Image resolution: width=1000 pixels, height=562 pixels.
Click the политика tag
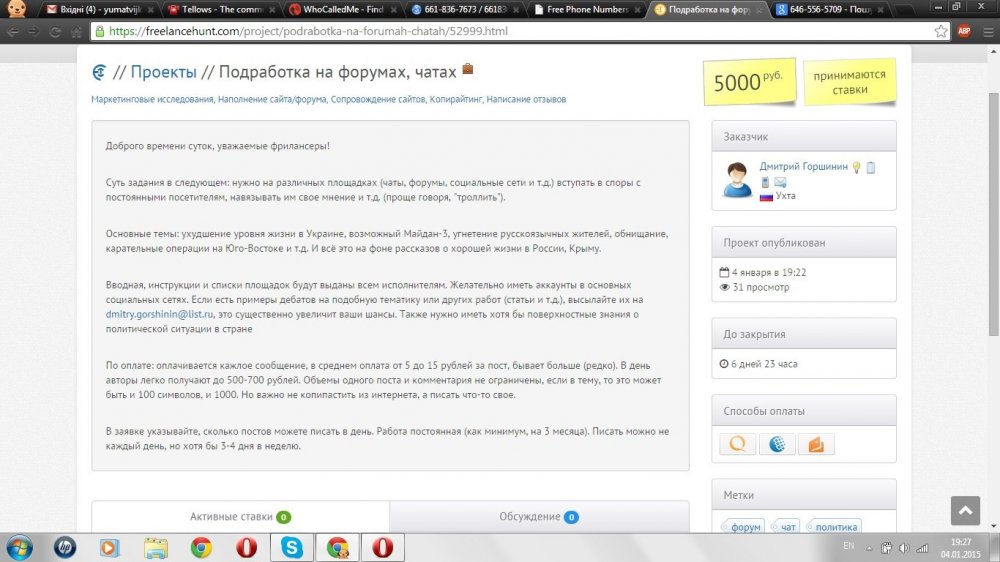[x=834, y=527]
